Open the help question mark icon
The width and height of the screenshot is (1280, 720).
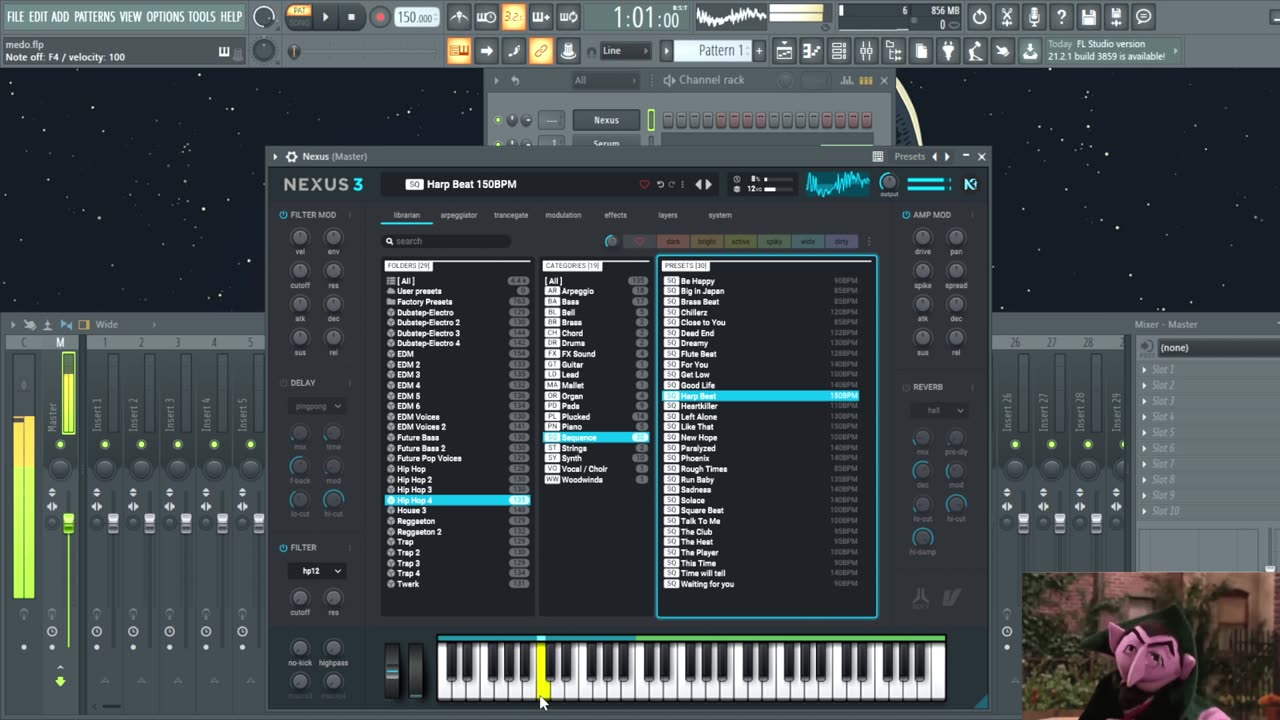pyautogui.click(x=1061, y=17)
